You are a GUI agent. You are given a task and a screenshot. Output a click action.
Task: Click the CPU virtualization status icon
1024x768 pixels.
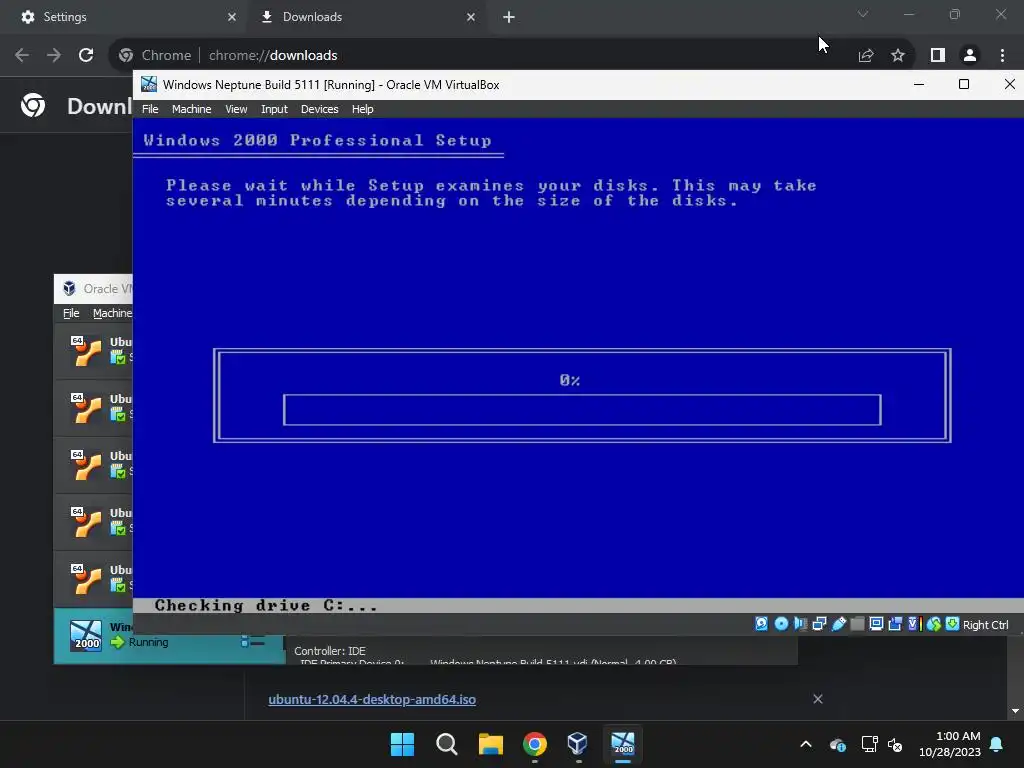point(914,624)
